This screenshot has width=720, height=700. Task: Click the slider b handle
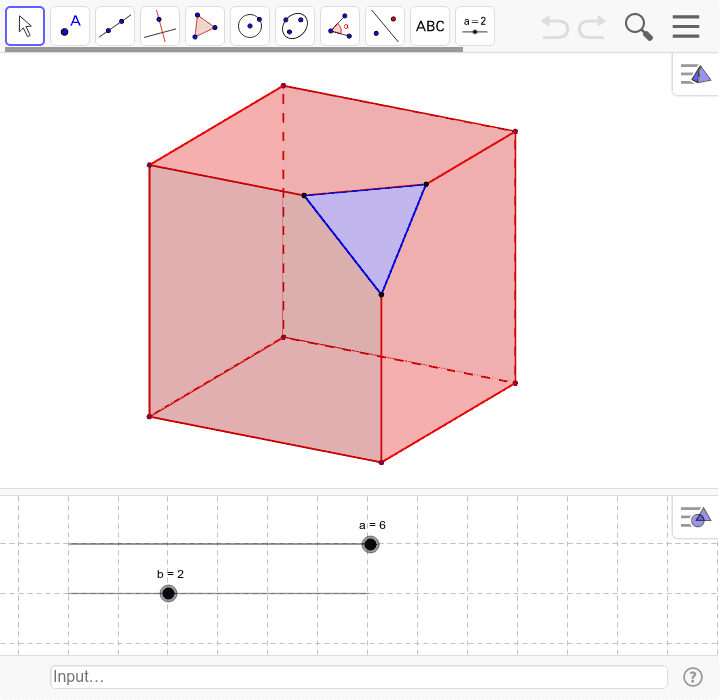click(x=169, y=593)
